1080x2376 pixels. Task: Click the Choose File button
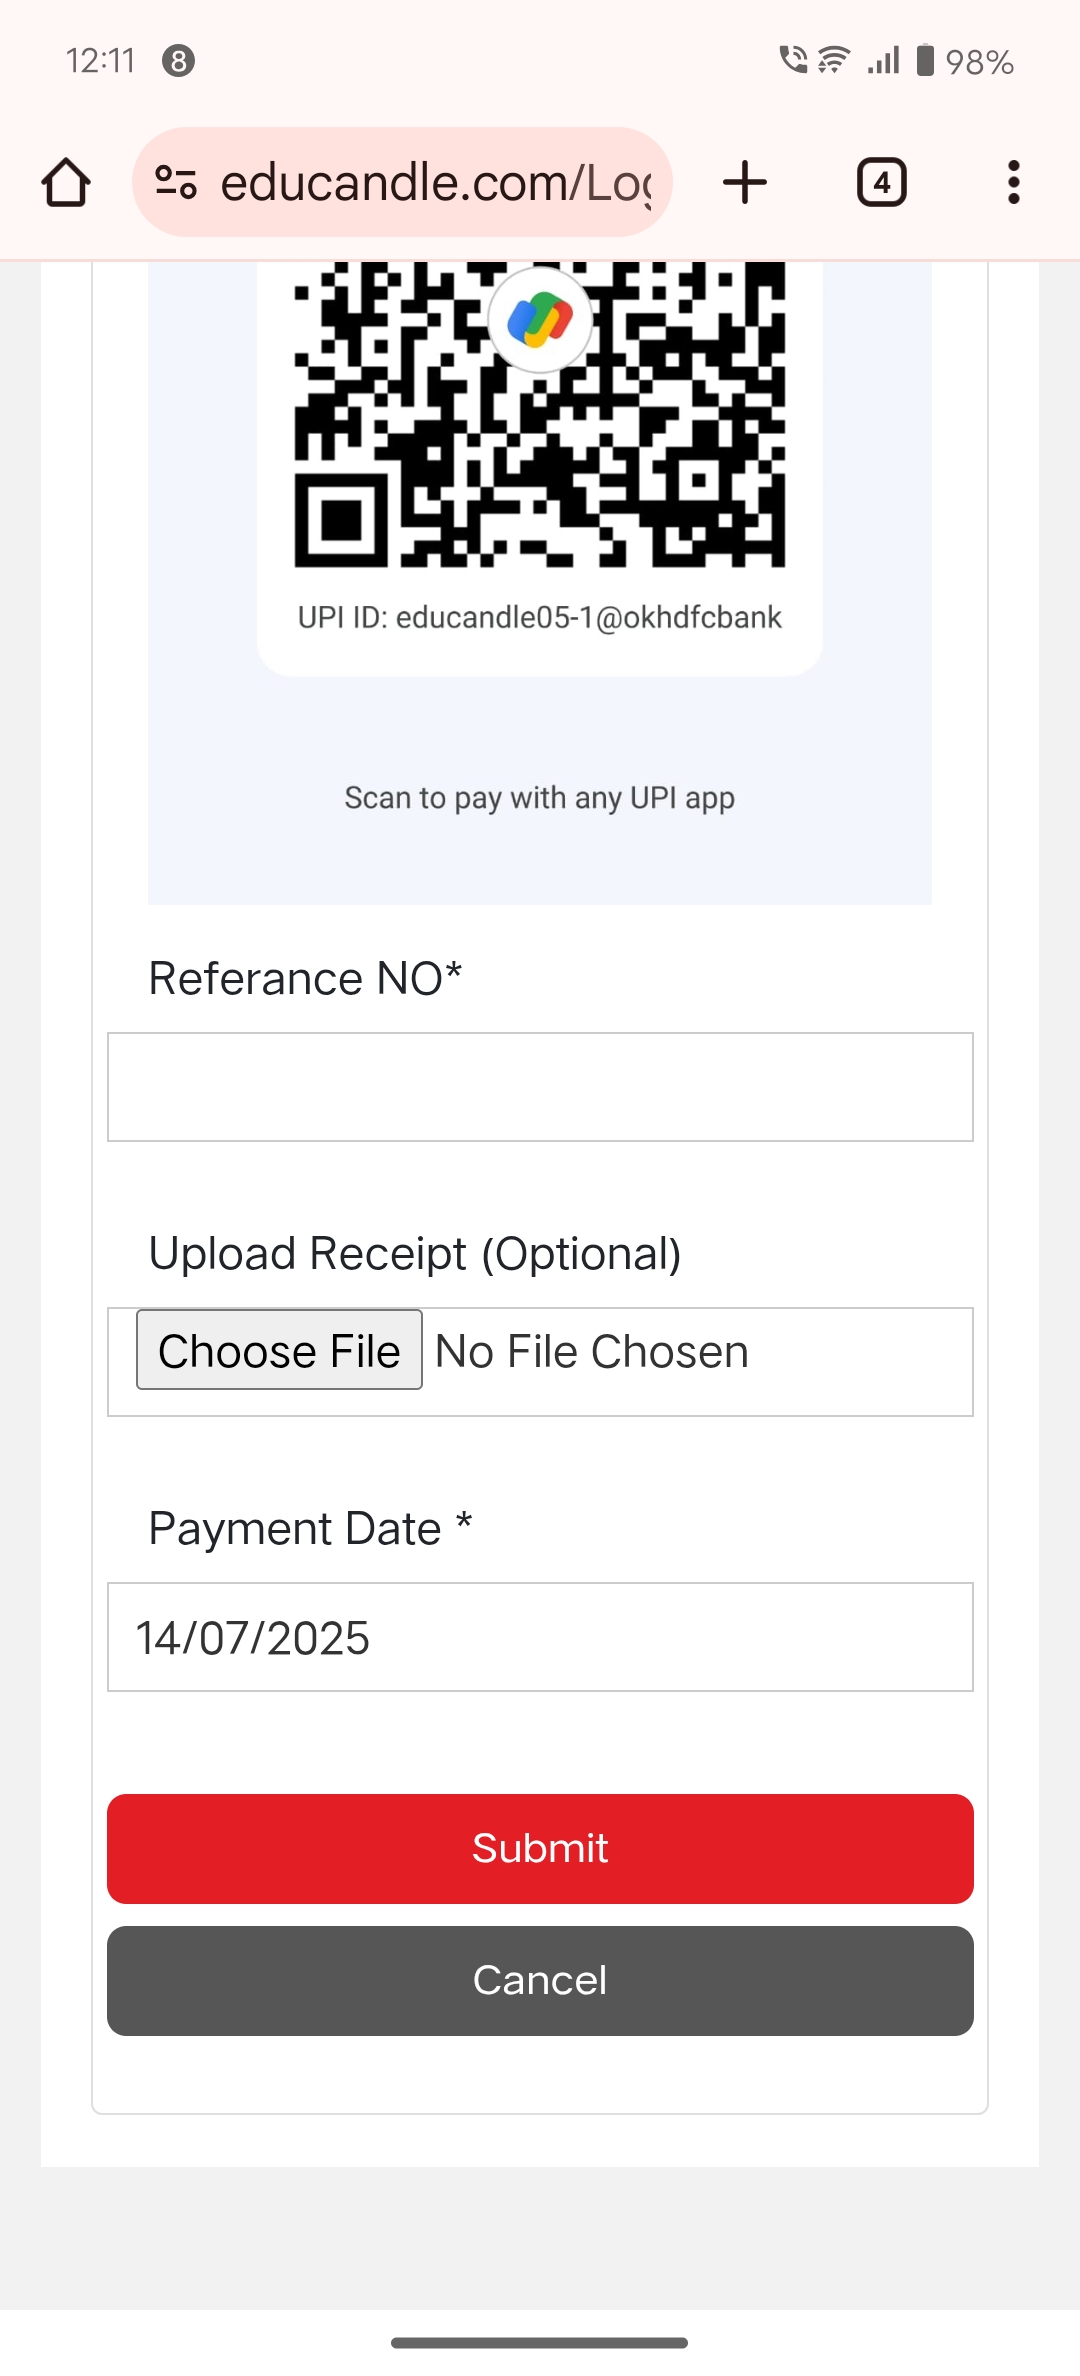pyautogui.click(x=279, y=1350)
